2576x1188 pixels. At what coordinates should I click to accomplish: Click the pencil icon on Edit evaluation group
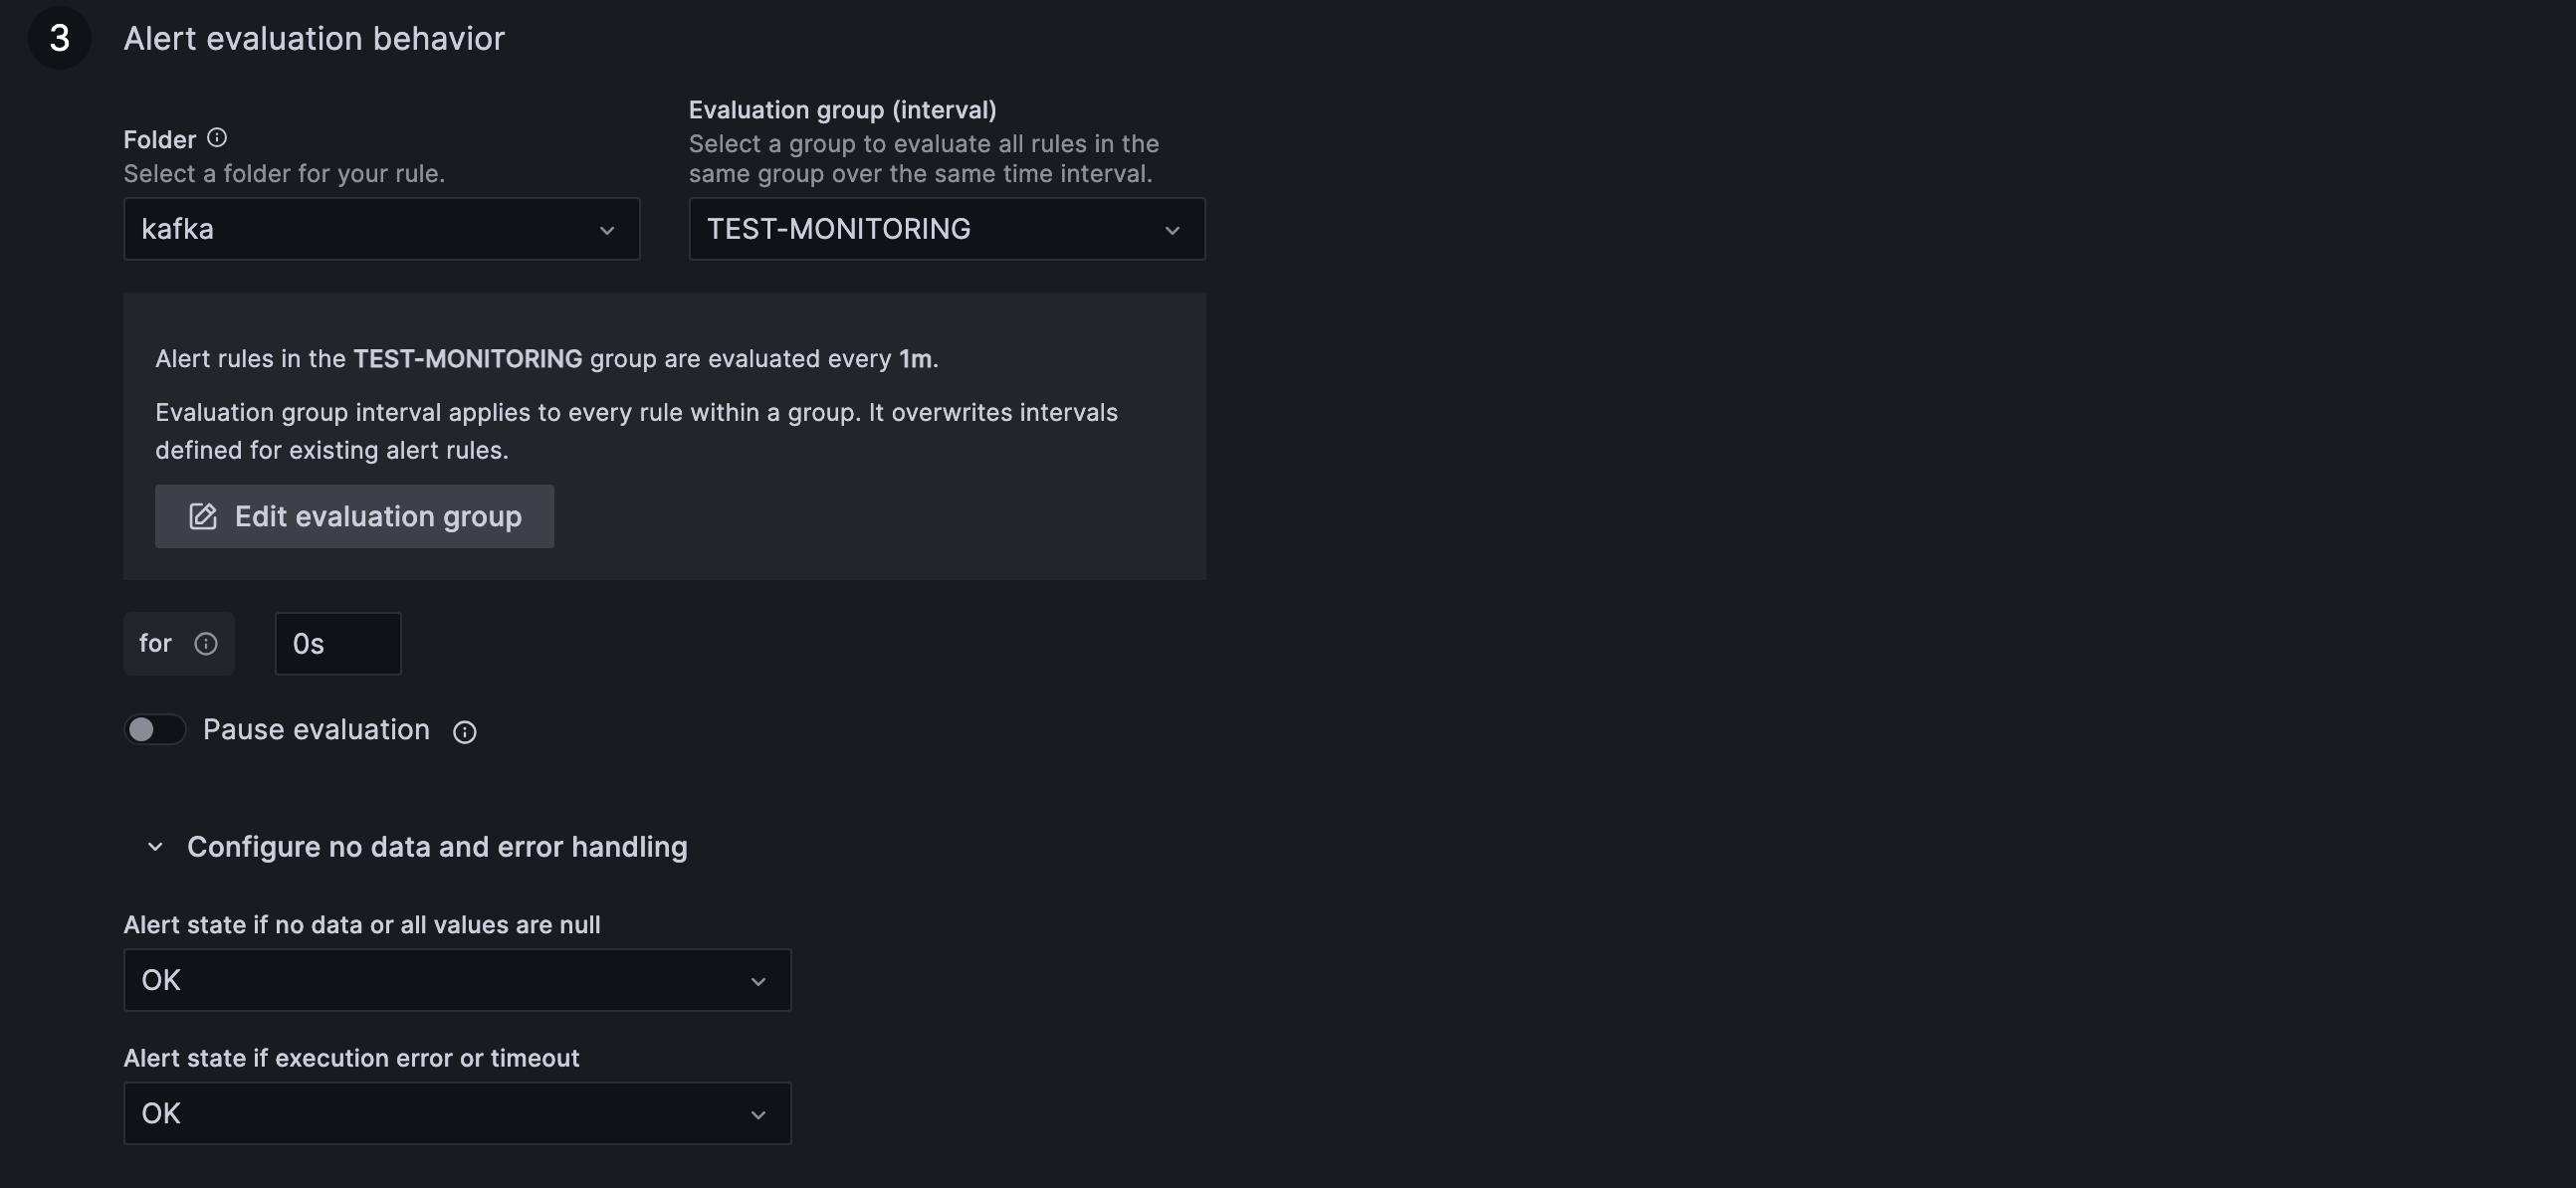click(203, 516)
